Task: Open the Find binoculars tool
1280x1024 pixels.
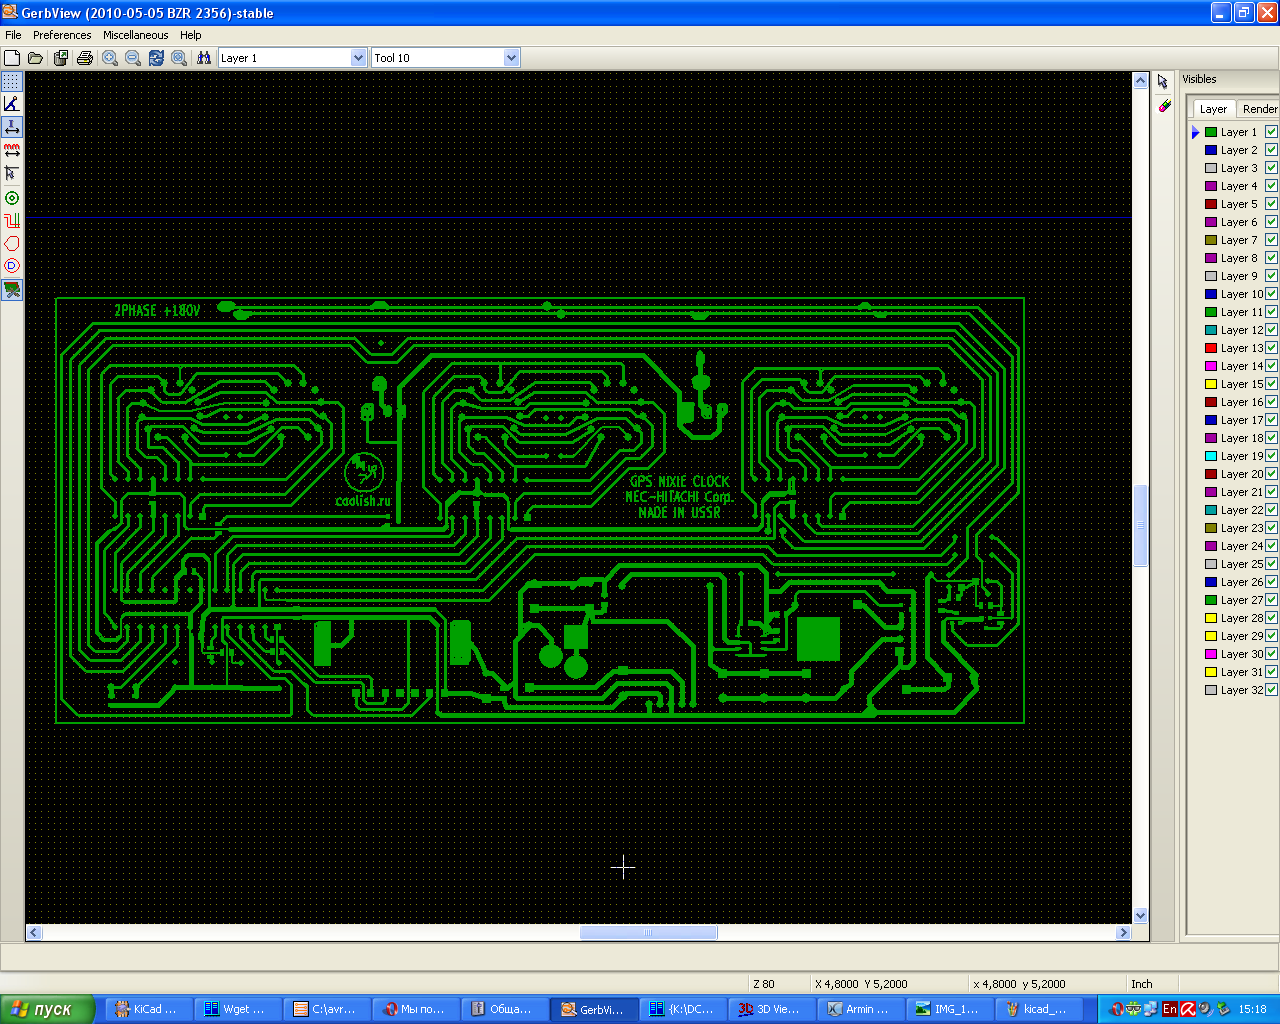Action: pos(204,58)
